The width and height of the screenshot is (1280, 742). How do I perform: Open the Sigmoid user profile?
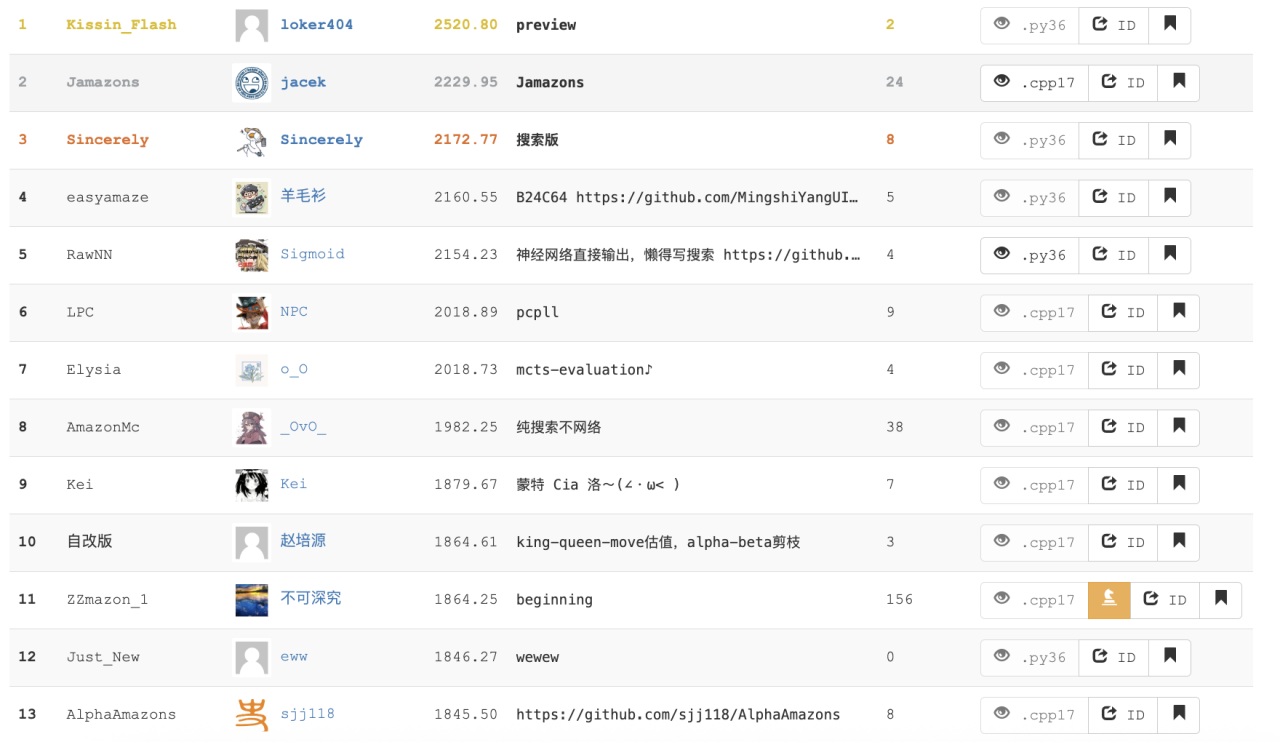pos(312,254)
